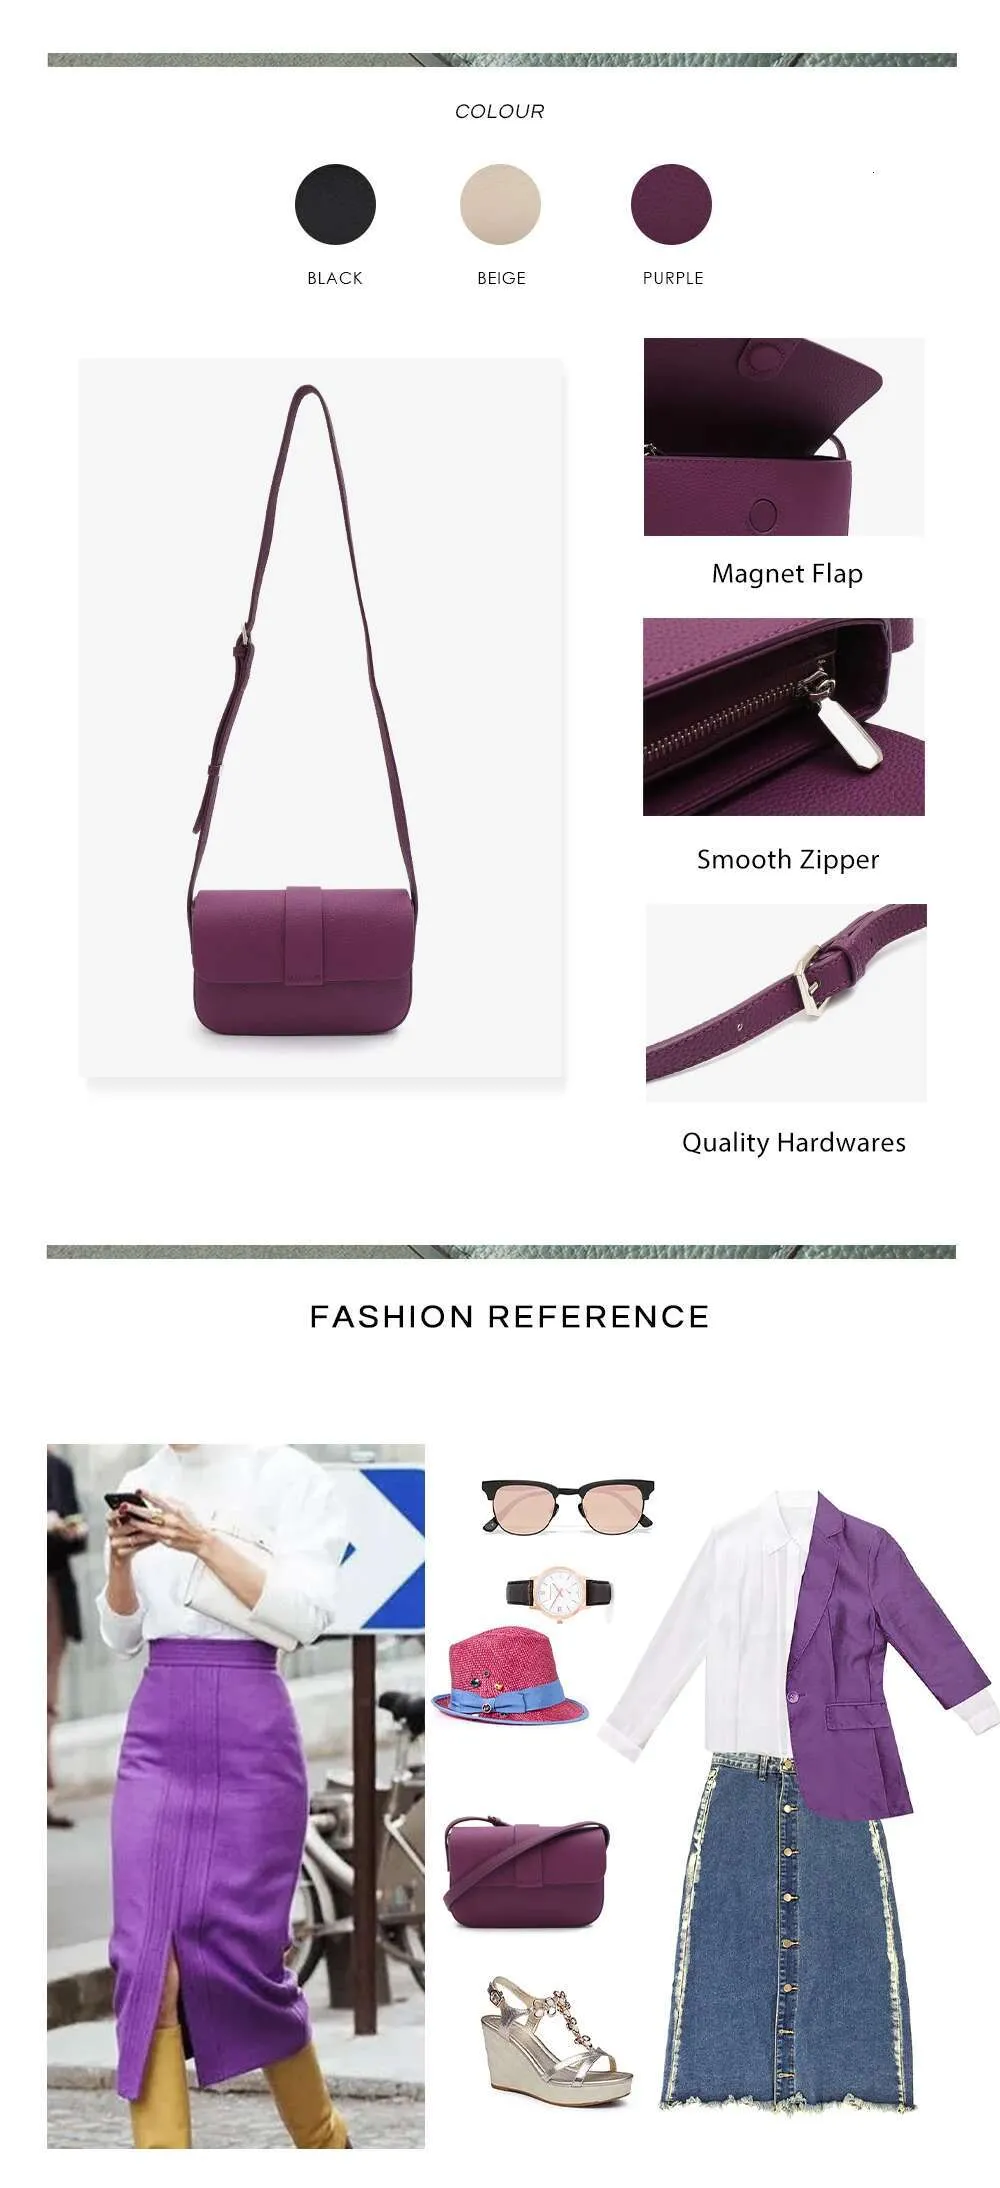Image resolution: width=1000 pixels, height=2188 pixels.
Task: Select the Beige colour swatch
Action: (x=500, y=204)
